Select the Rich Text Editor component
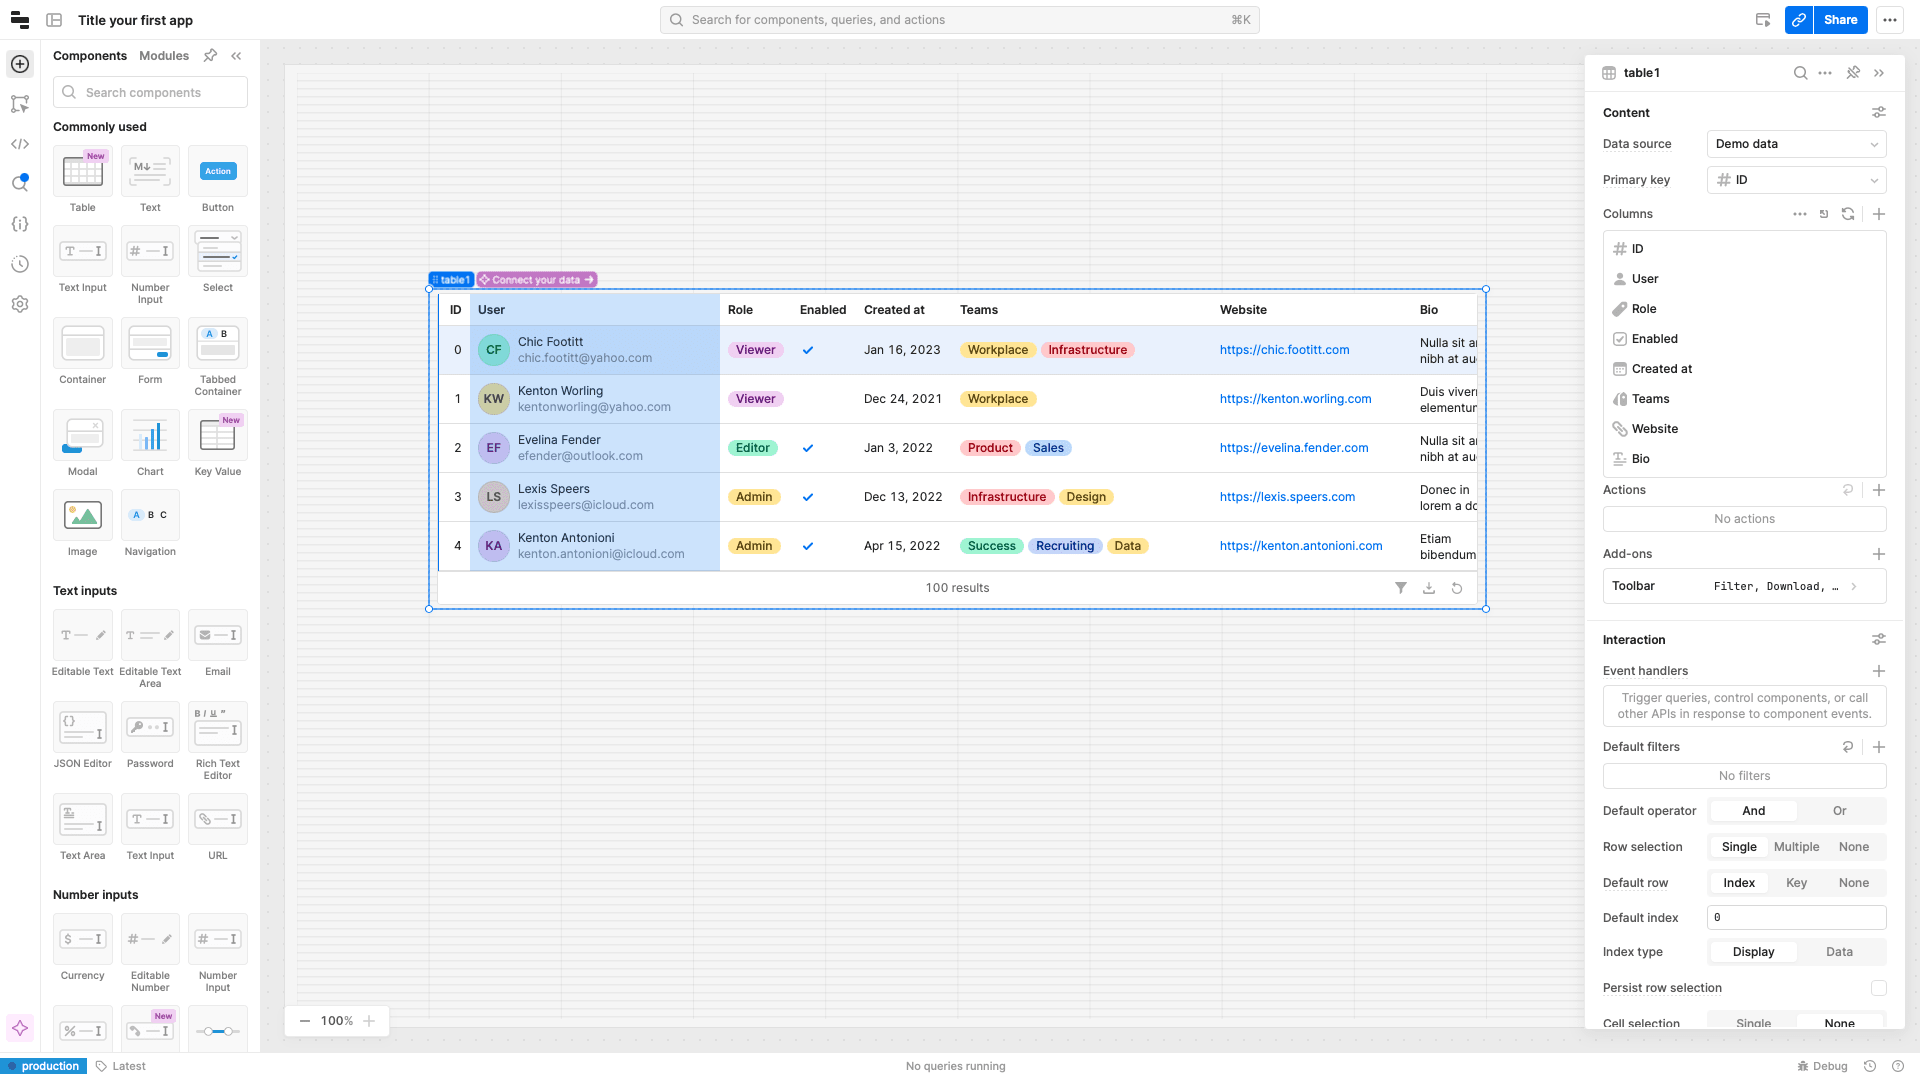Image resolution: width=1920 pixels, height=1080 pixels. 218,728
